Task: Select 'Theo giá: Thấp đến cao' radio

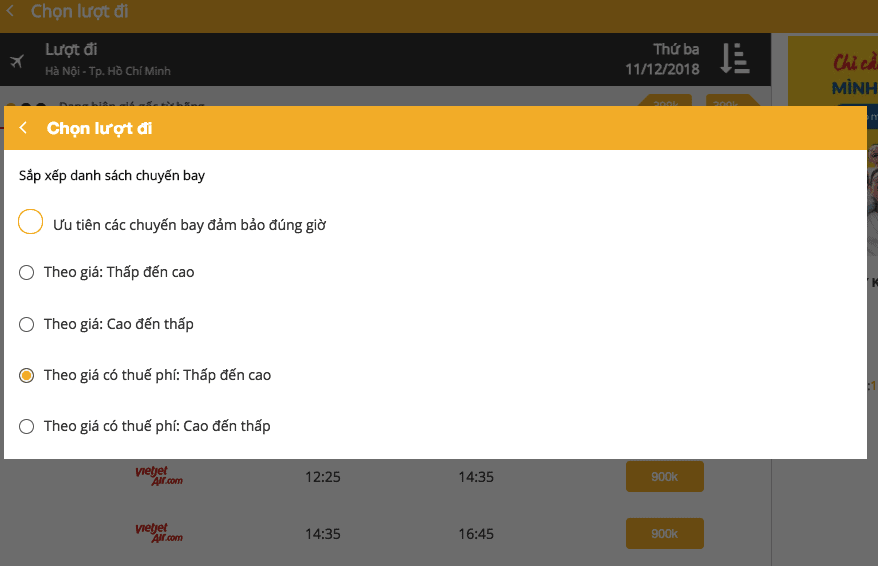Action: [x=26, y=273]
